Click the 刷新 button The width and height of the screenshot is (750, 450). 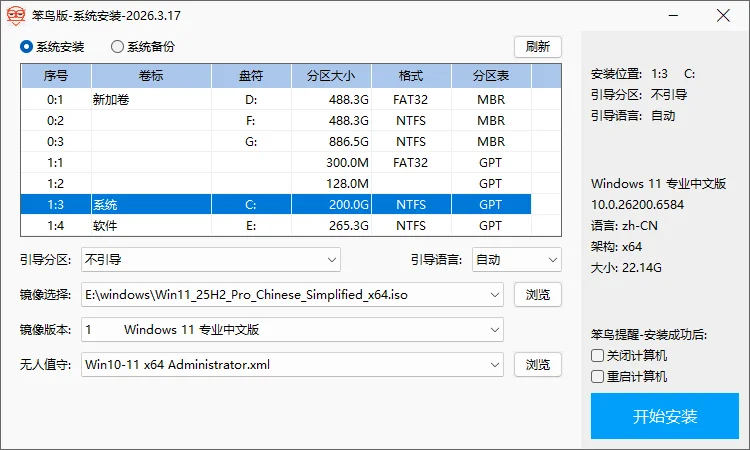[538, 47]
